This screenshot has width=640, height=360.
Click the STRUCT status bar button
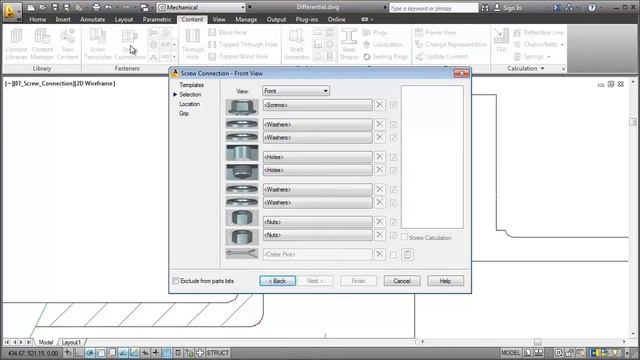[x=218, y=353]
